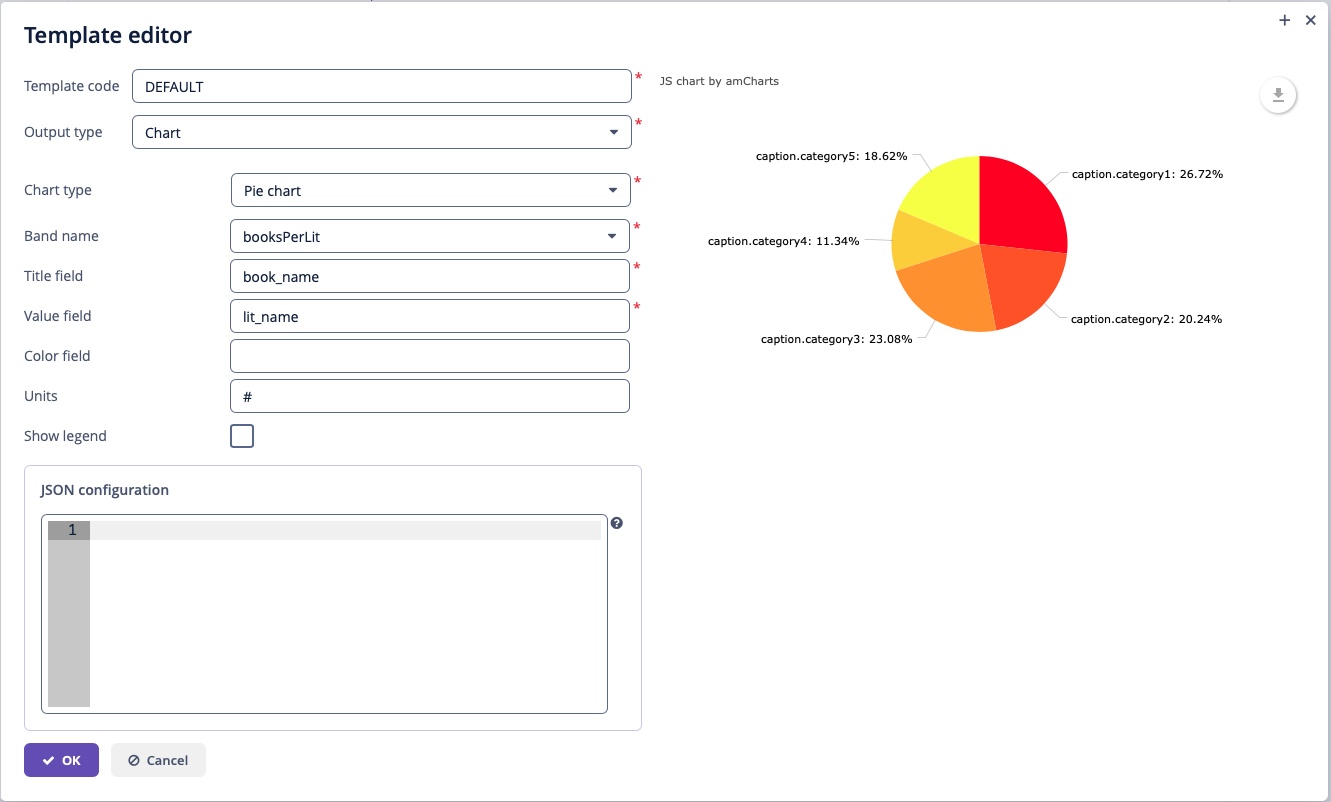Screen dimensions: 1331x802
Task: Click the empty Color field input
Action: pos(430,356)
